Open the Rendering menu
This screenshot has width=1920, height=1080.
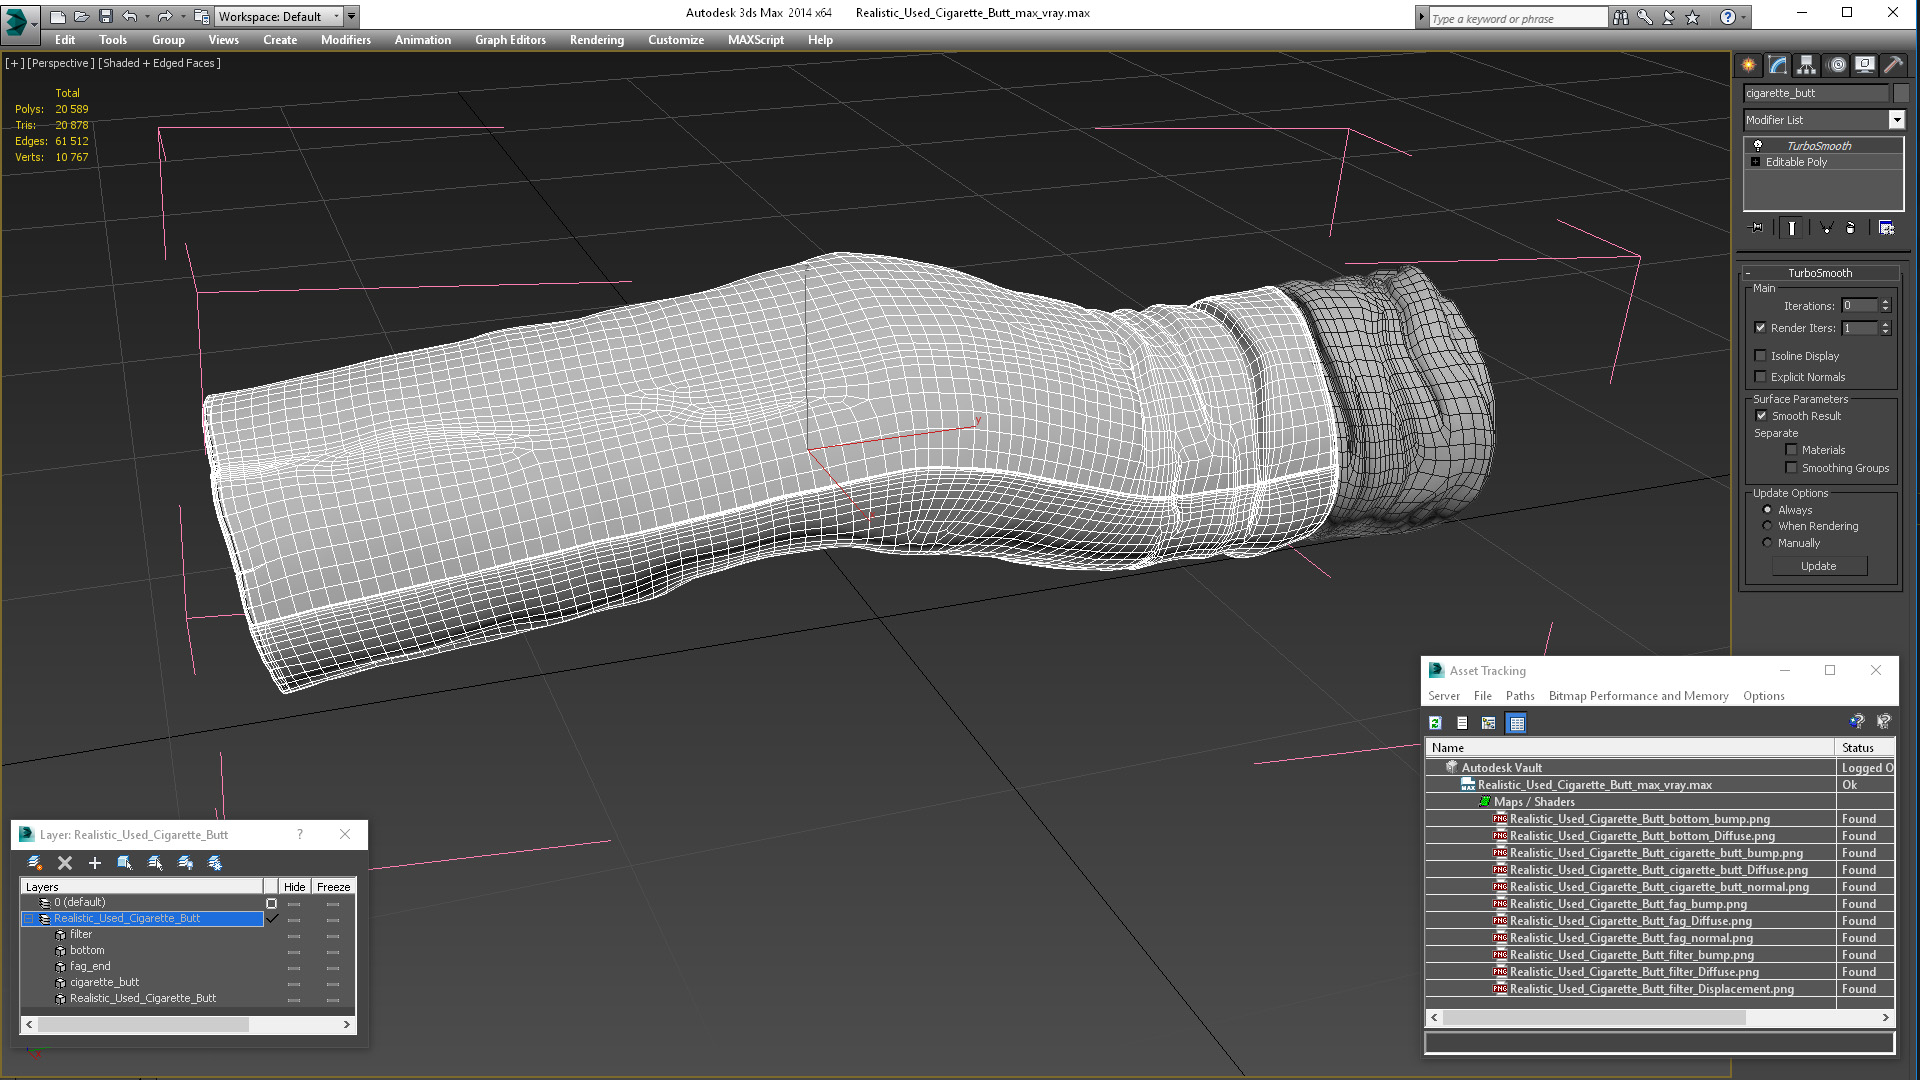(x=596, y=40)
